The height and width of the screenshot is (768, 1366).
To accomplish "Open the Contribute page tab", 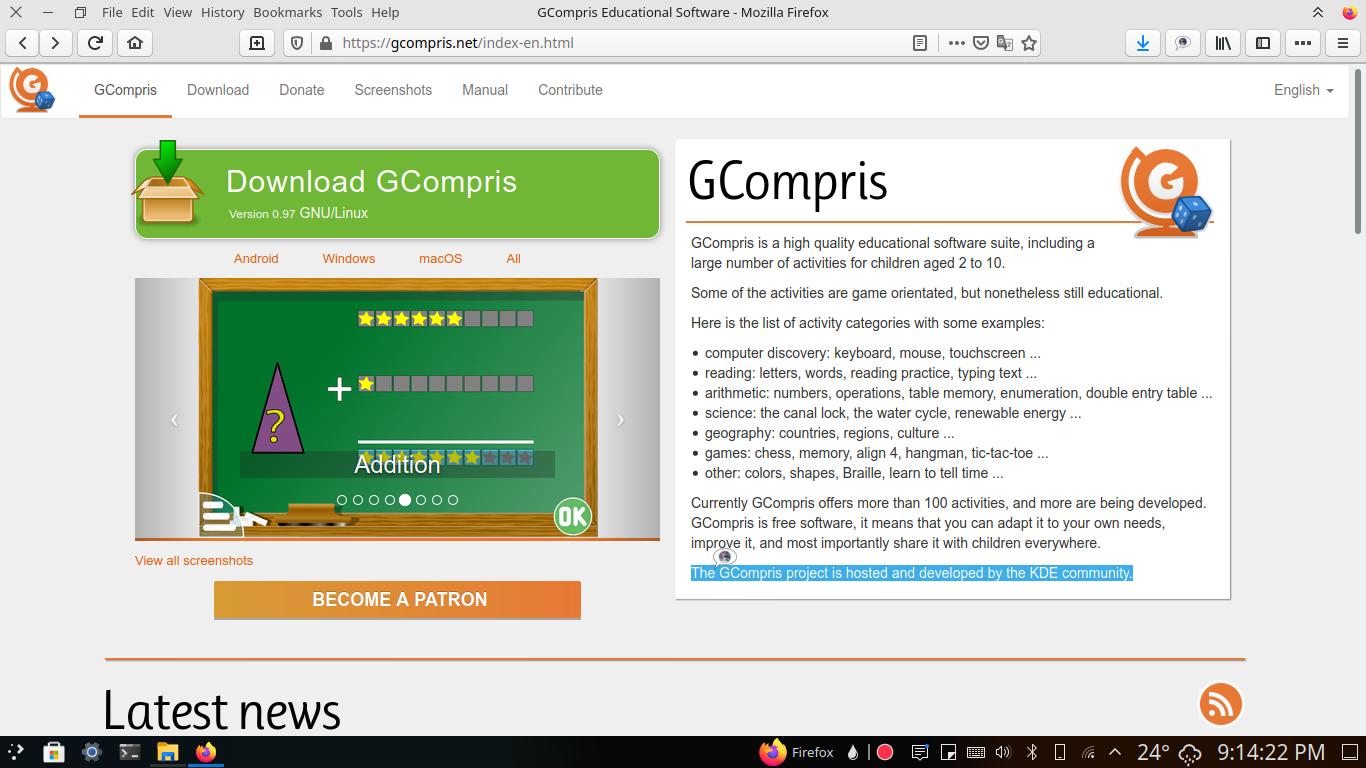I will (570, 90).
